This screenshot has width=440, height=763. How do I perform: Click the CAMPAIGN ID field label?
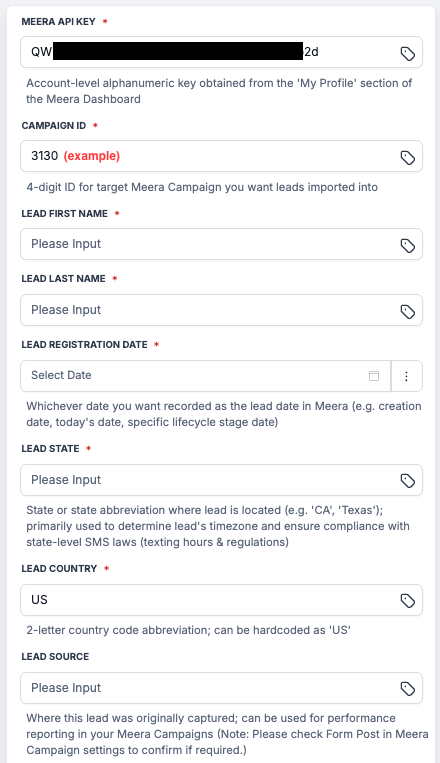click(x=54, y=126)
